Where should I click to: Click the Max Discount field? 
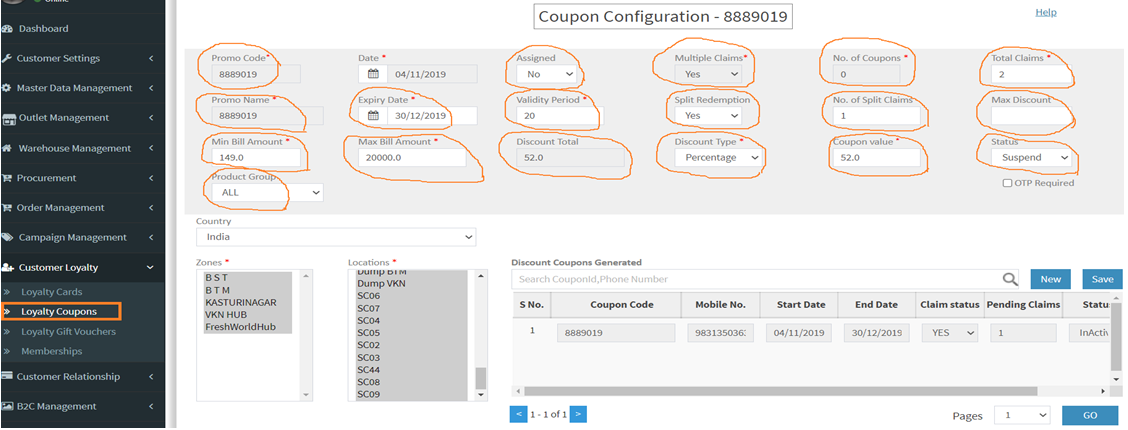1031,116
